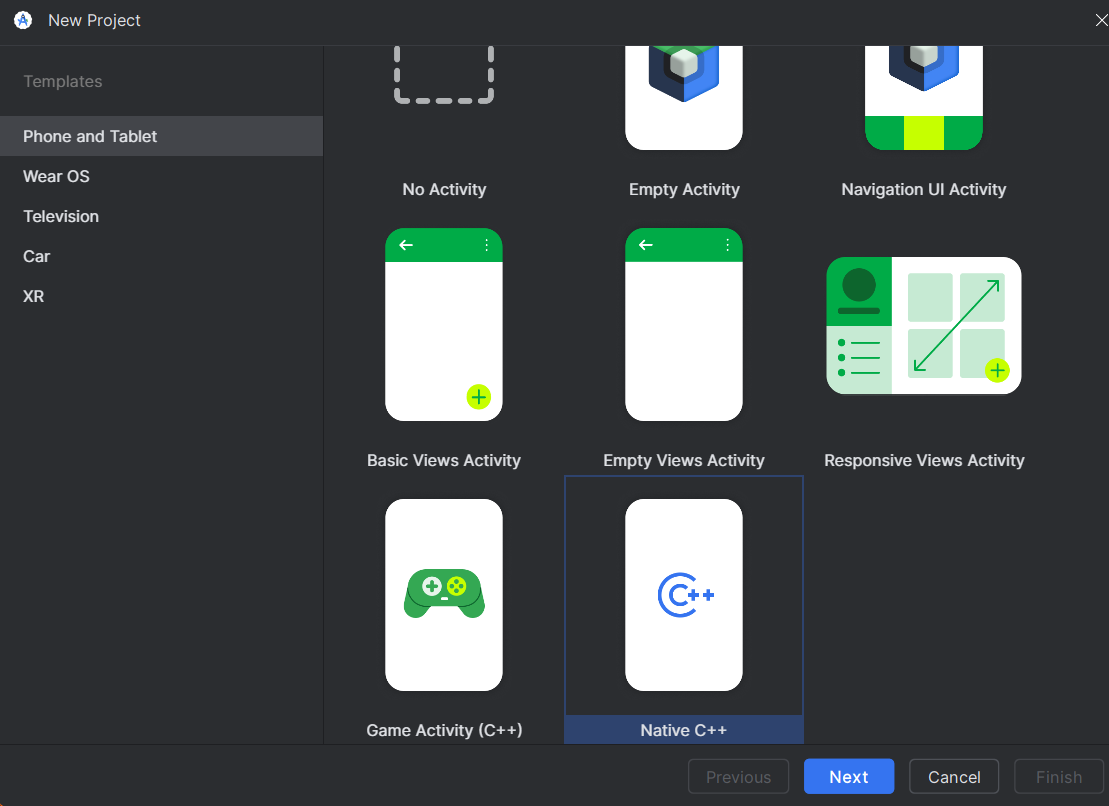The image size is (1109, 806).
Task: Click the Templates heading label
Action: coord(63,81)
